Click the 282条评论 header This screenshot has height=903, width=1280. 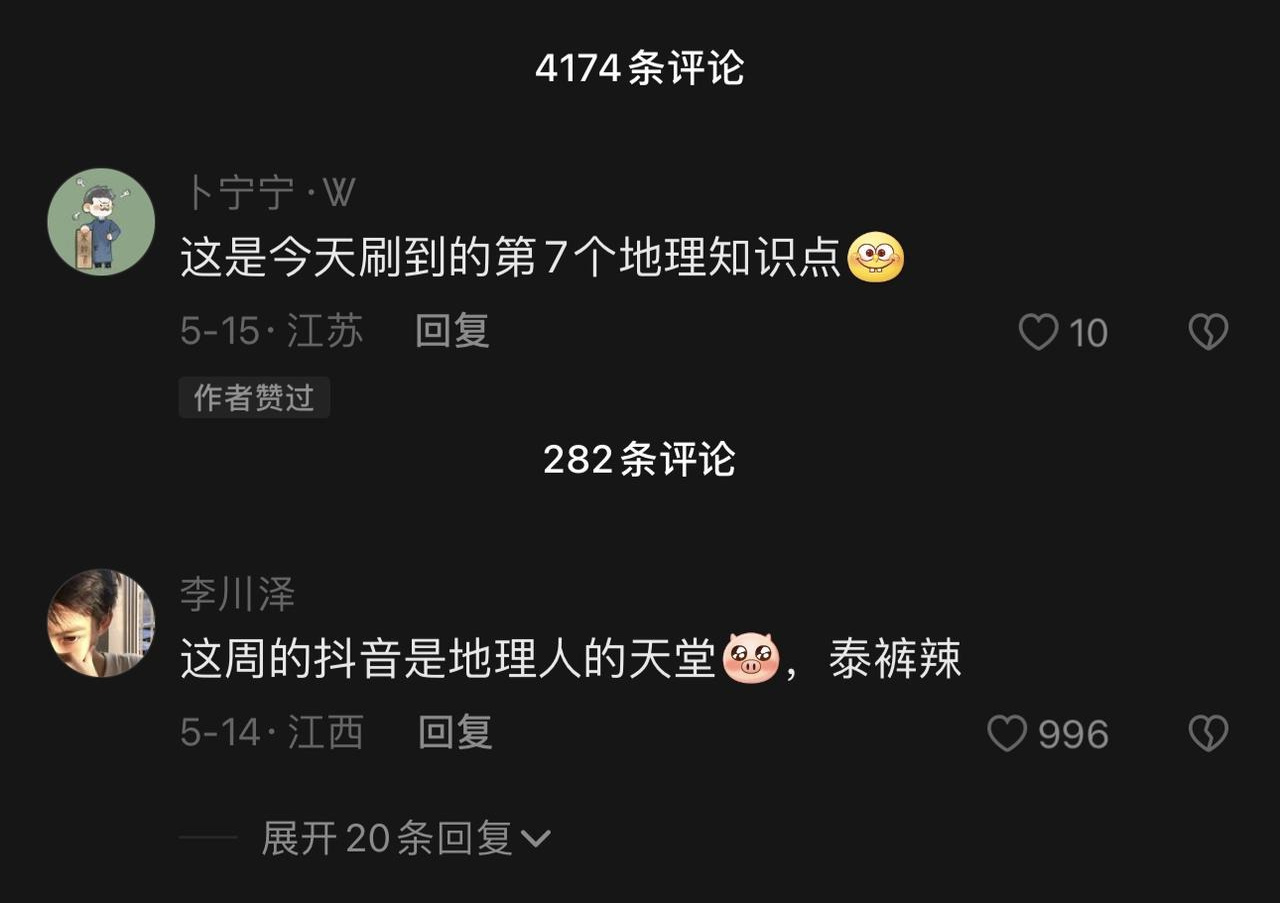click(640, 459)
